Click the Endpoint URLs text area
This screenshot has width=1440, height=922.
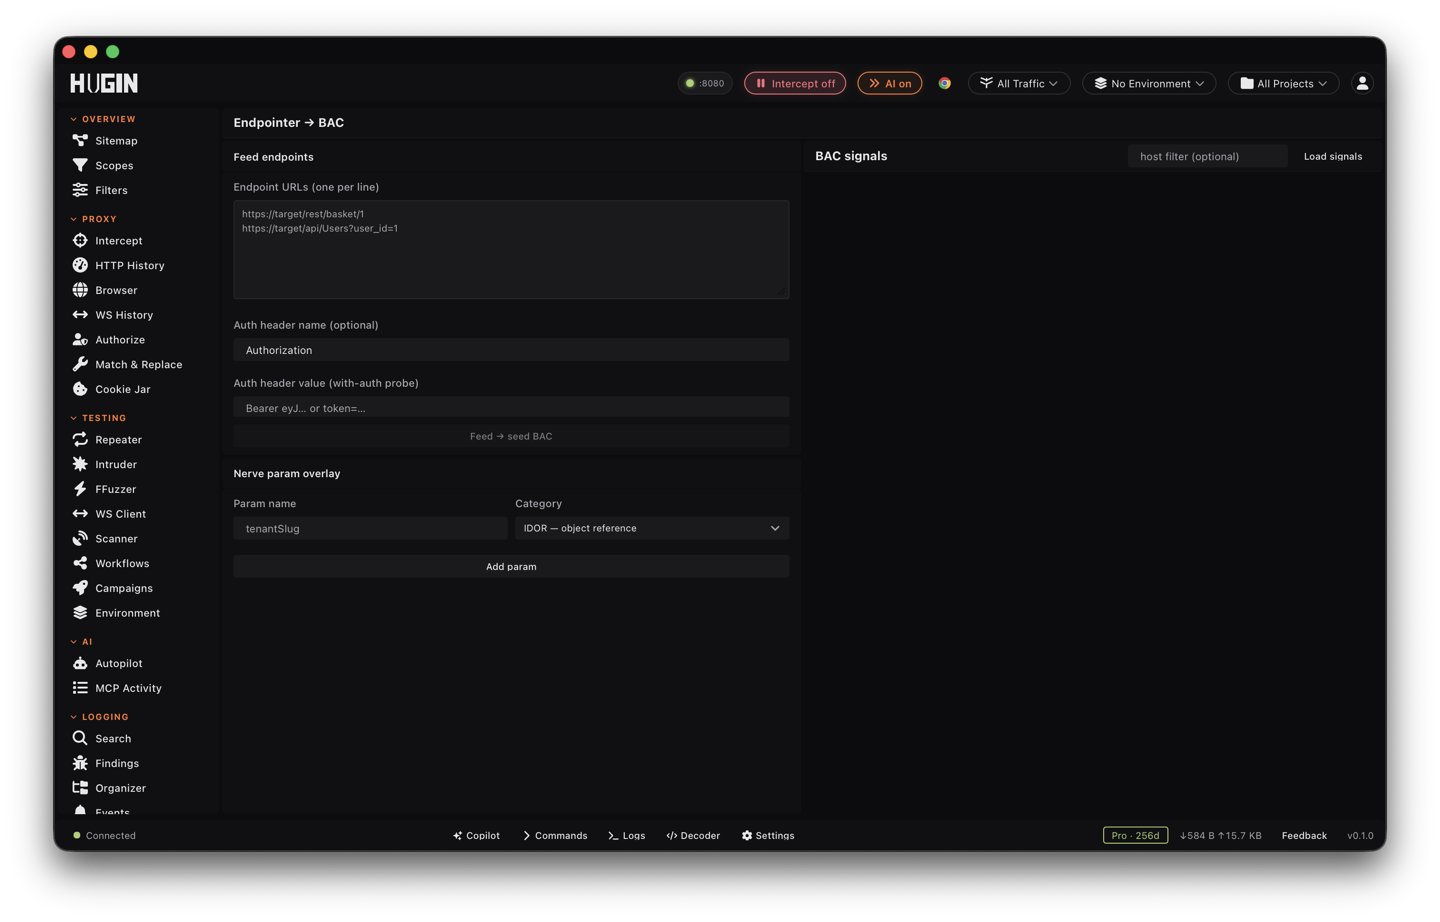click(511, 250)
